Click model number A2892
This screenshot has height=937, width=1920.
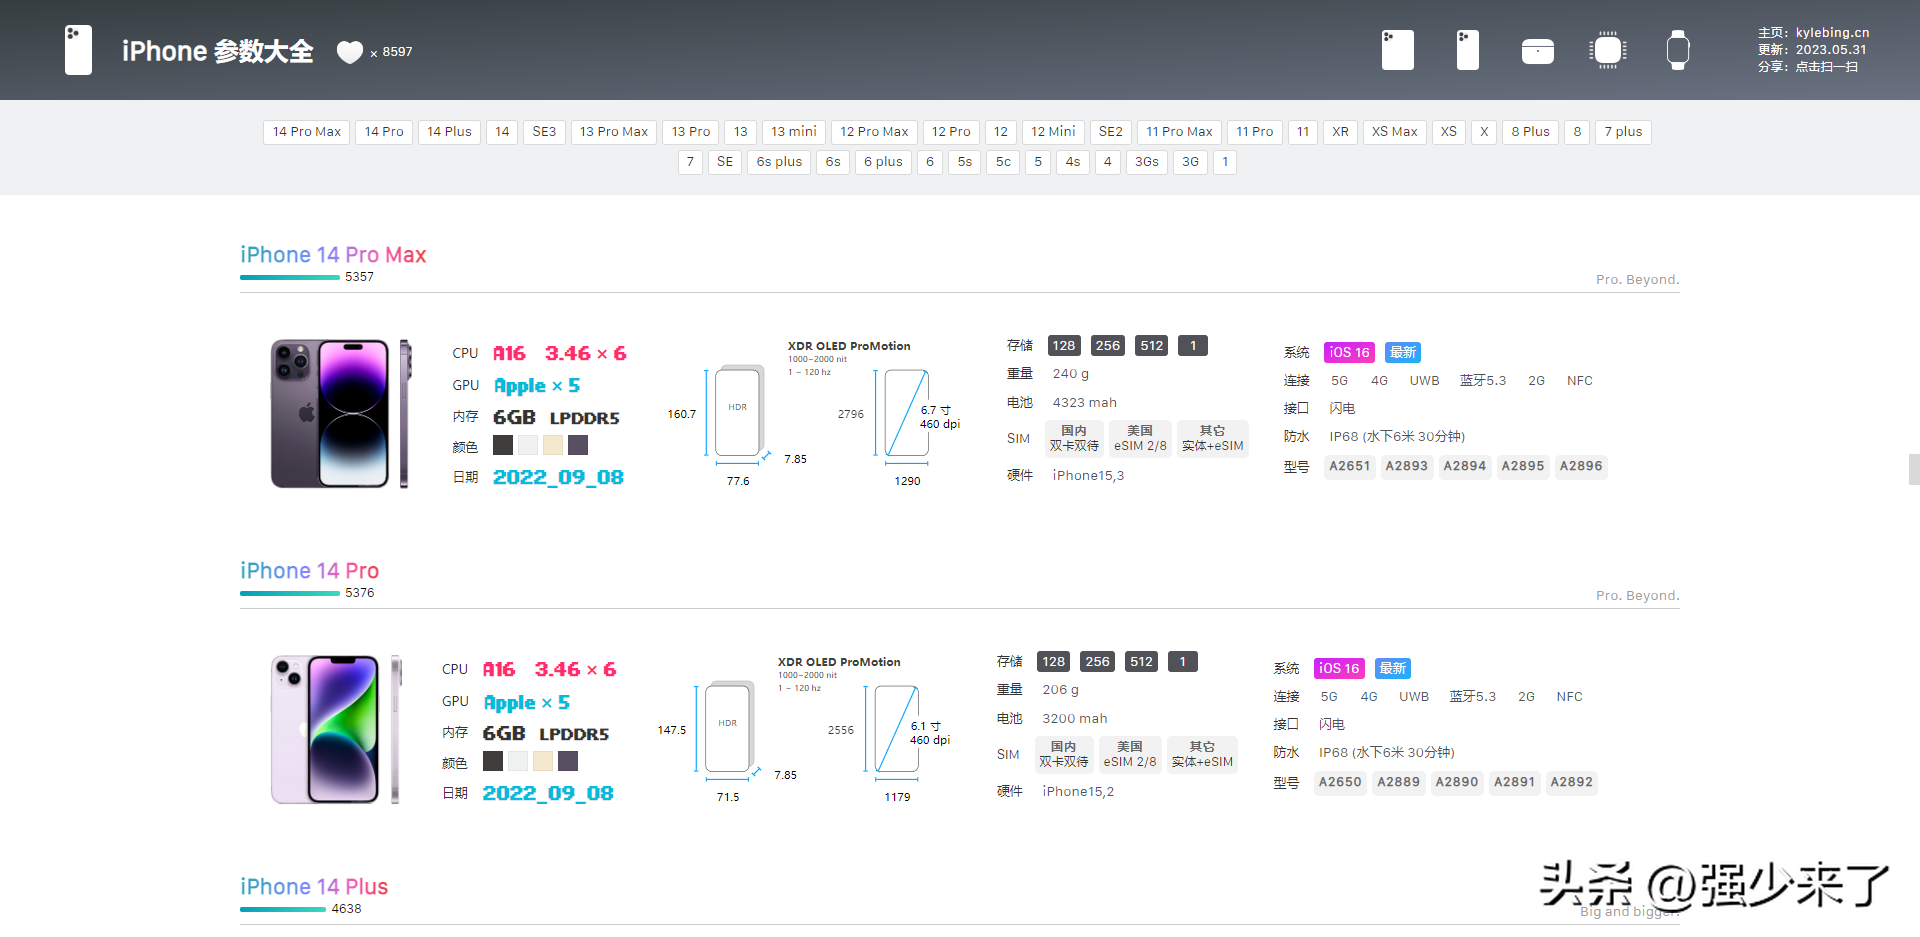point(1572,783)
